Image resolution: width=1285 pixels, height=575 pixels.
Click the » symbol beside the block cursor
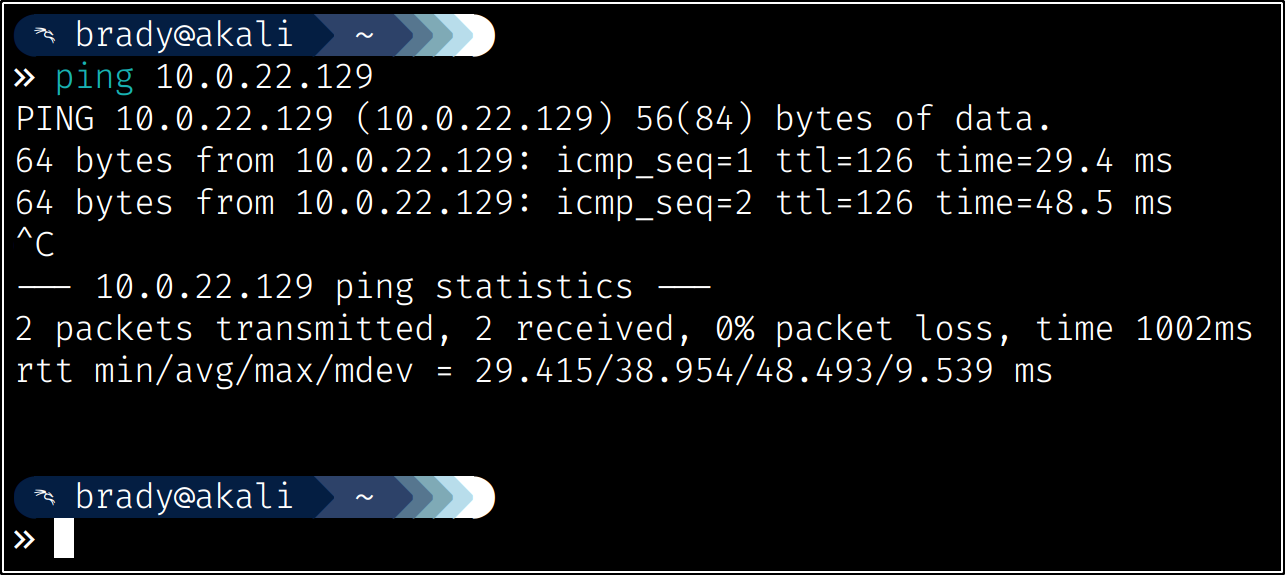[25, 540]
